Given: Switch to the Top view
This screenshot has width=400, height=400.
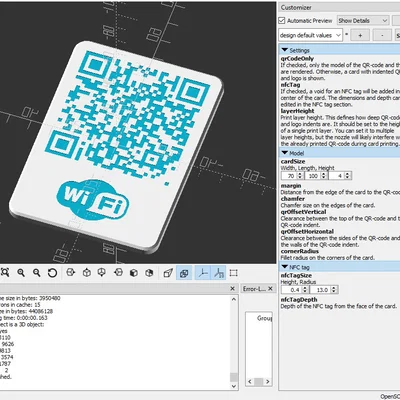Looking at the screenshot, I should pos(87,273).
